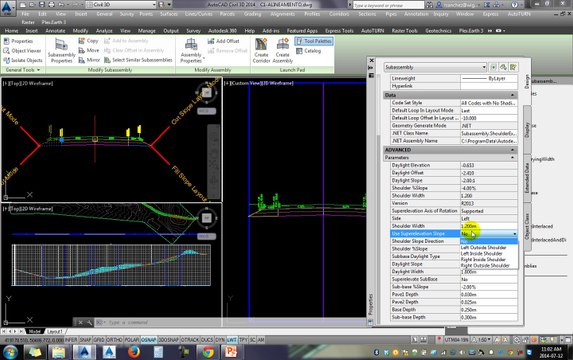Toggle the Tool Palettes button
Image resolution: width=573 pixels, height=360 pixels.
pos(314,41)
